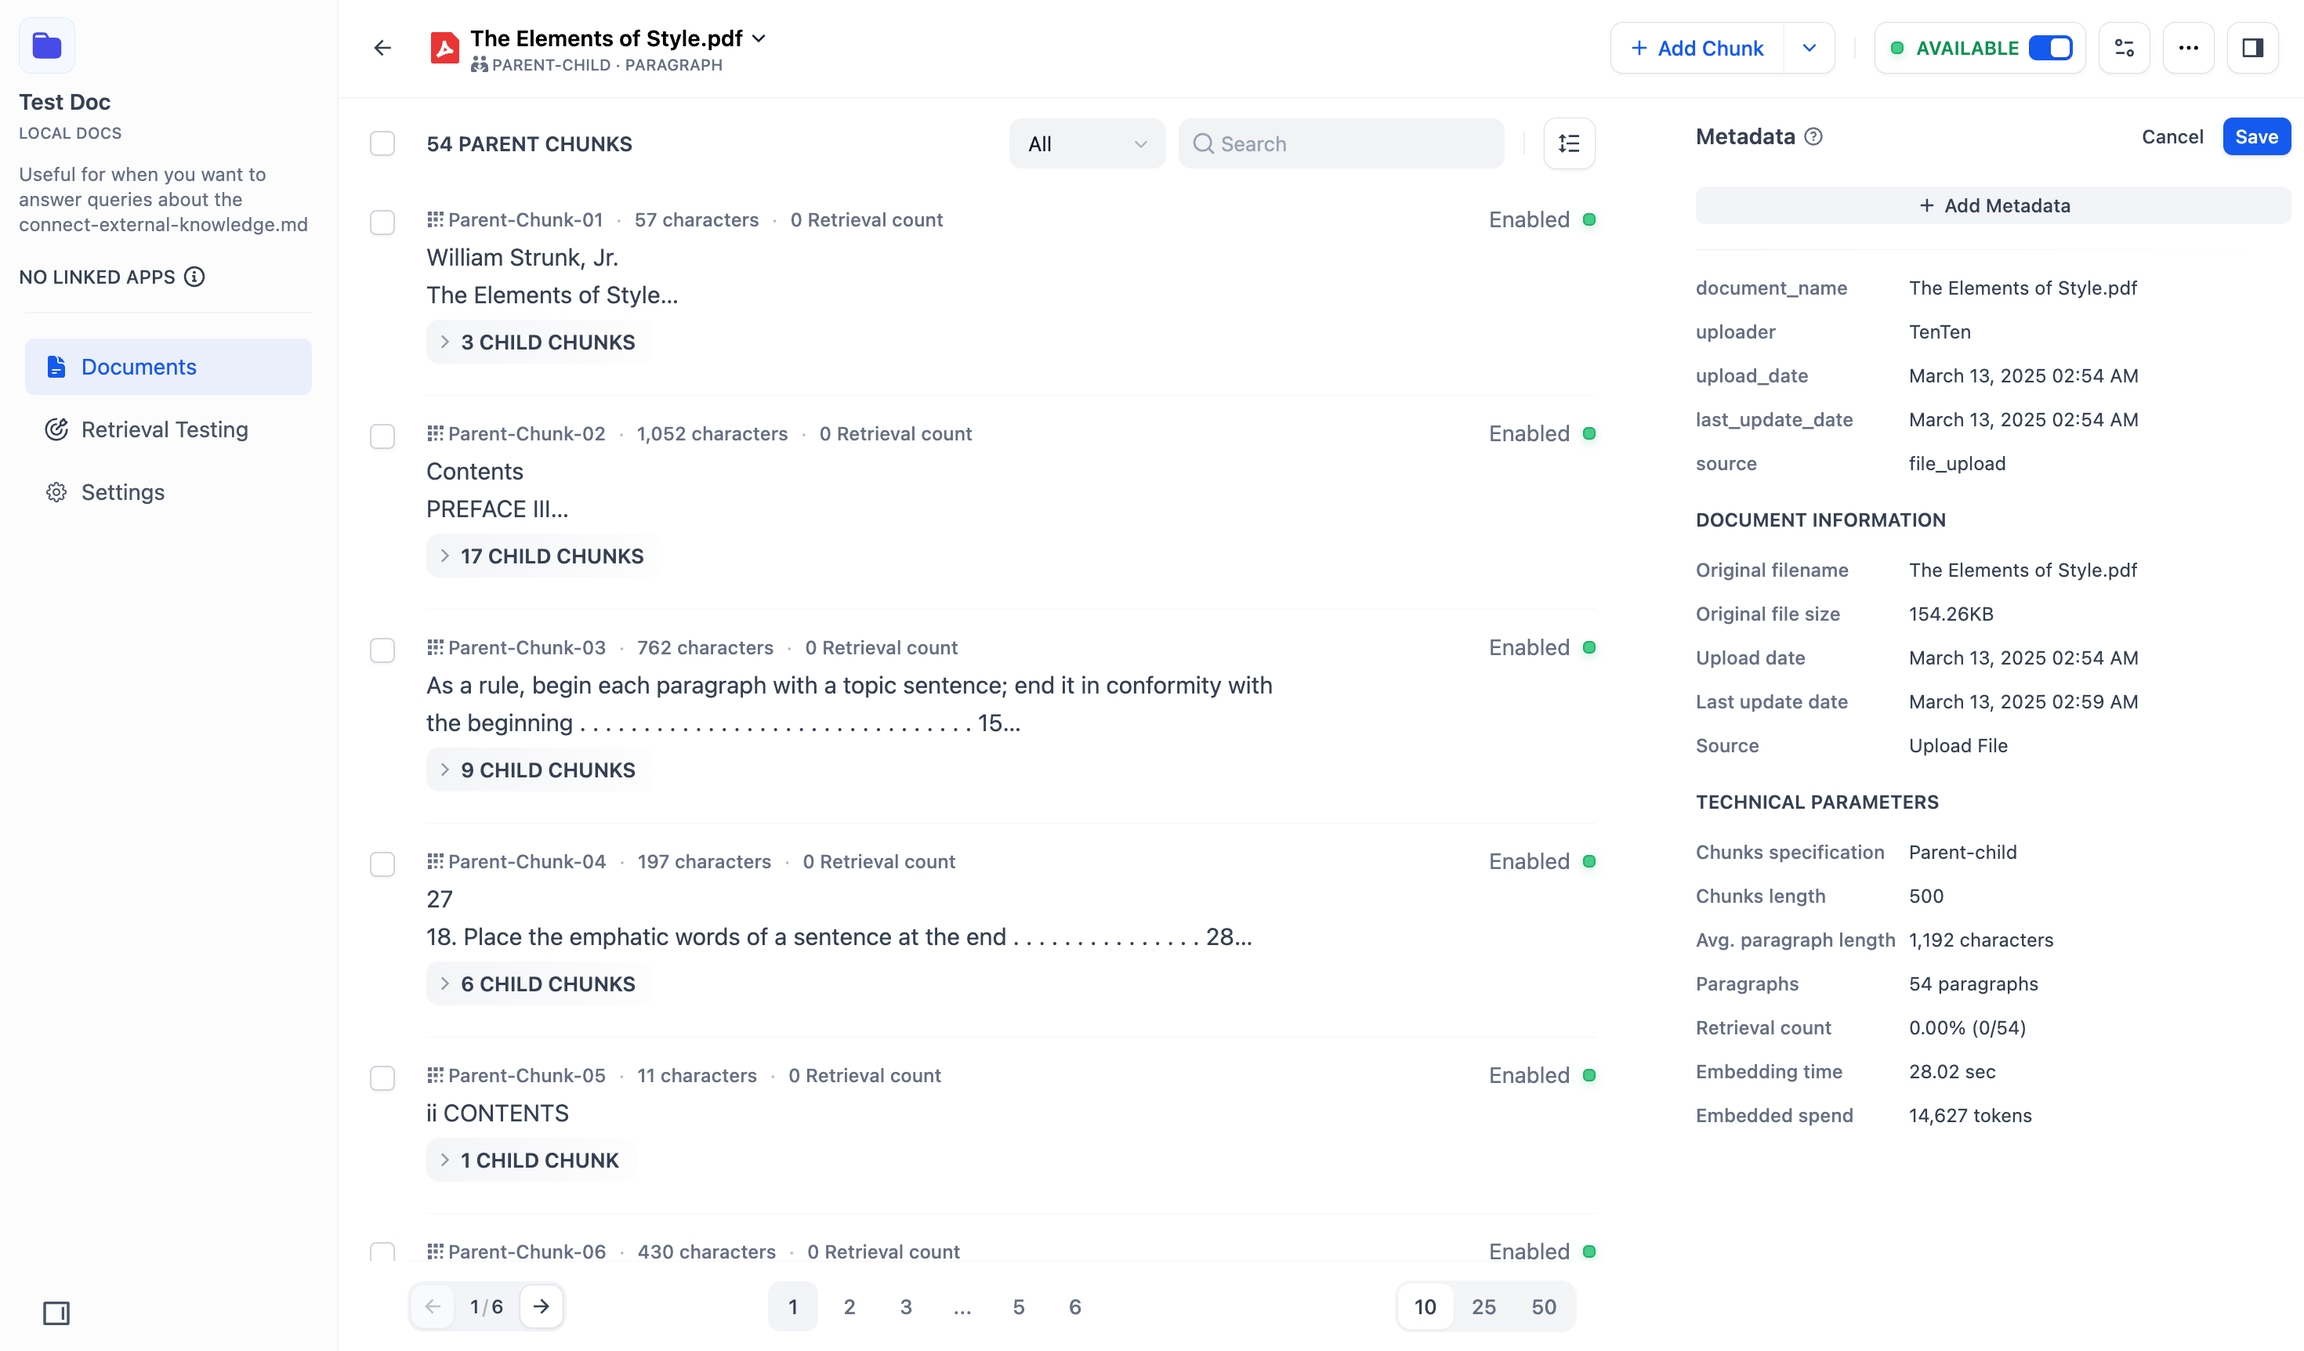Image resolution: width=2304 pixels, height=1351 pixels.
Task: Open the three-dots more options menu
Action: [2188, 48]
